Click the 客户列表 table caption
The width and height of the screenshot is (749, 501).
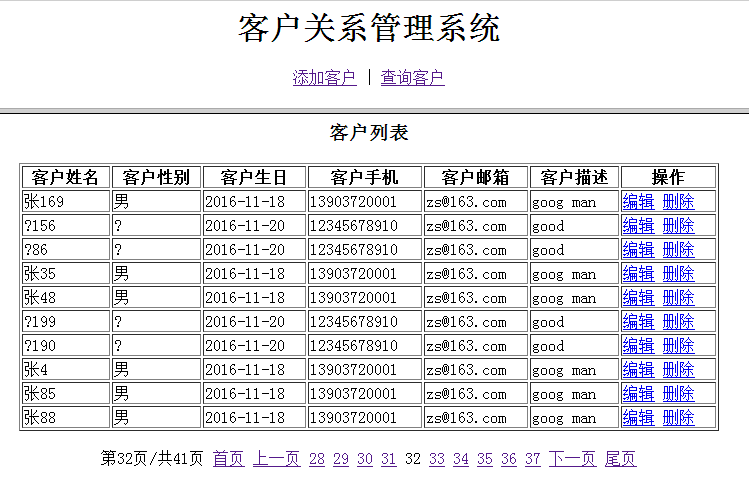click(x=369, y=132)
